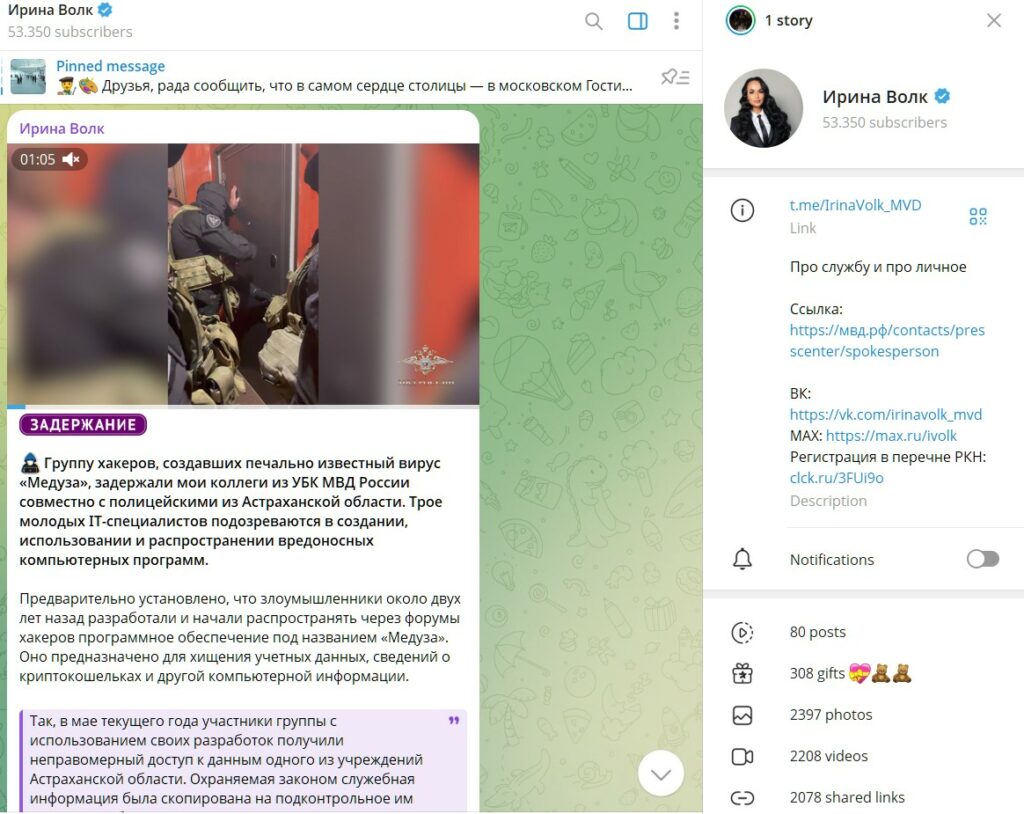Close the channel info panel
The height and width of the screenshot is (814, 1024).
point(994,21)
